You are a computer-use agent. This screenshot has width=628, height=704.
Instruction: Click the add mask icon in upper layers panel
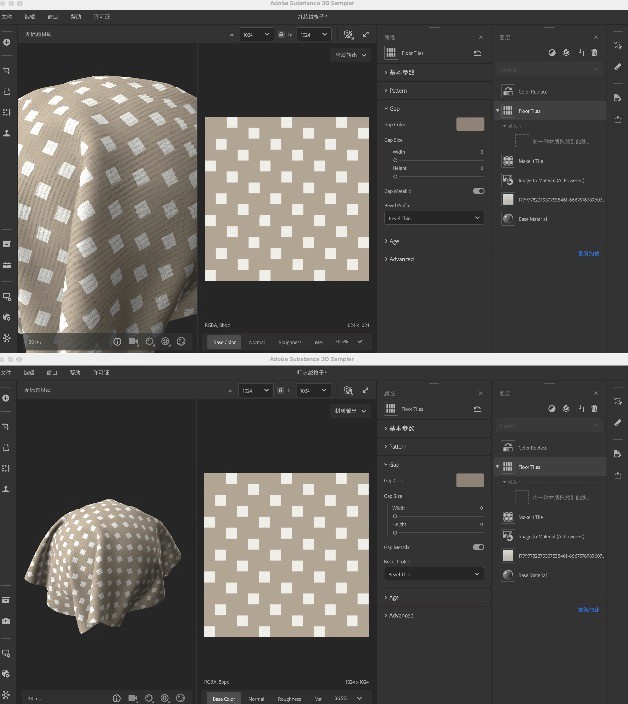[552, 53]
